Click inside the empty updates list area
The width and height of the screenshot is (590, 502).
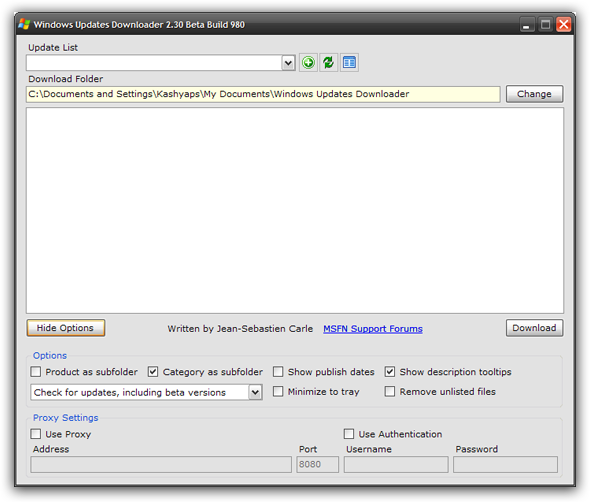295,210
